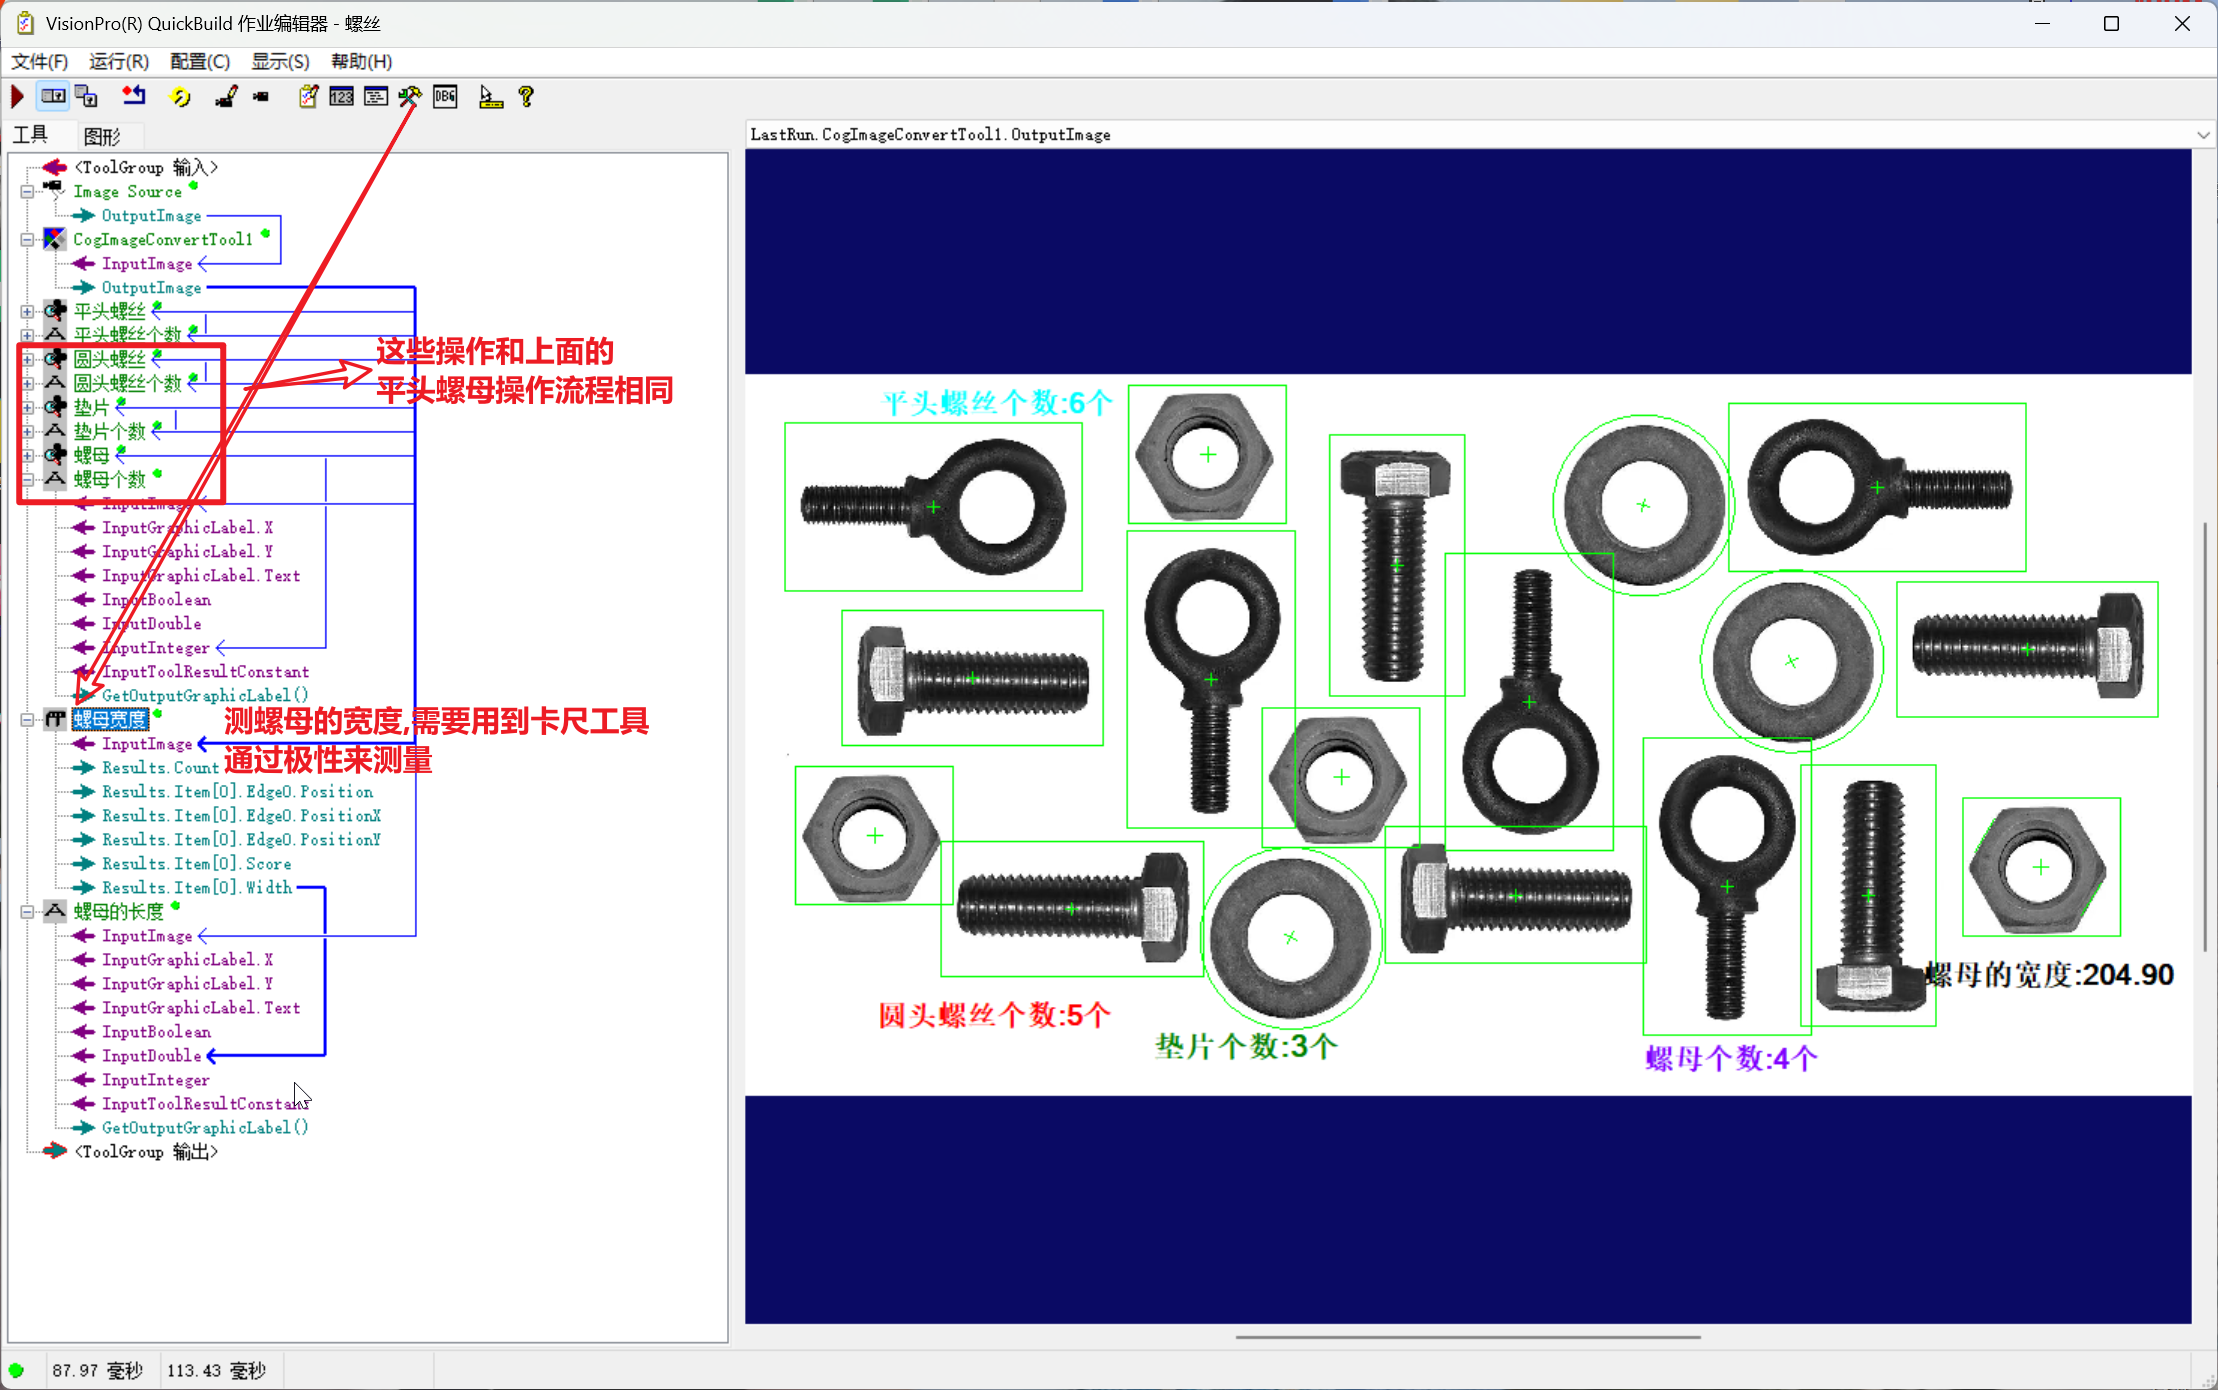Click the yellow circular re-run arrow icon
Image resolution: width=2218 pixels, height=1390 pixels.
tap(180, 97)
